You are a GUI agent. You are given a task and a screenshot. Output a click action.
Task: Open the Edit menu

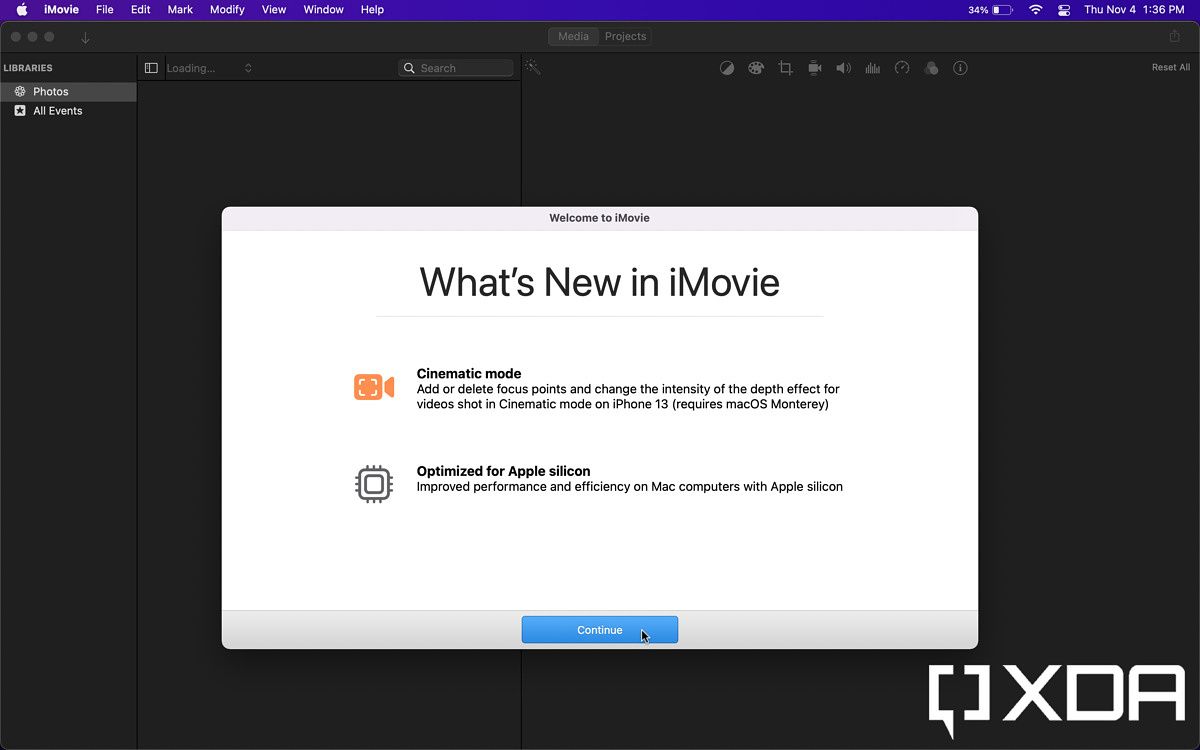(141, 10)
